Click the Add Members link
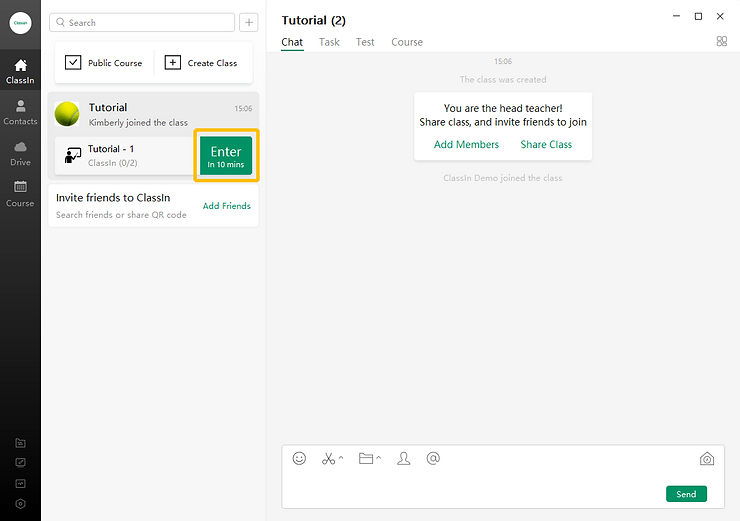The height and width of the screenshot is (521, 740). coord(466,144)
